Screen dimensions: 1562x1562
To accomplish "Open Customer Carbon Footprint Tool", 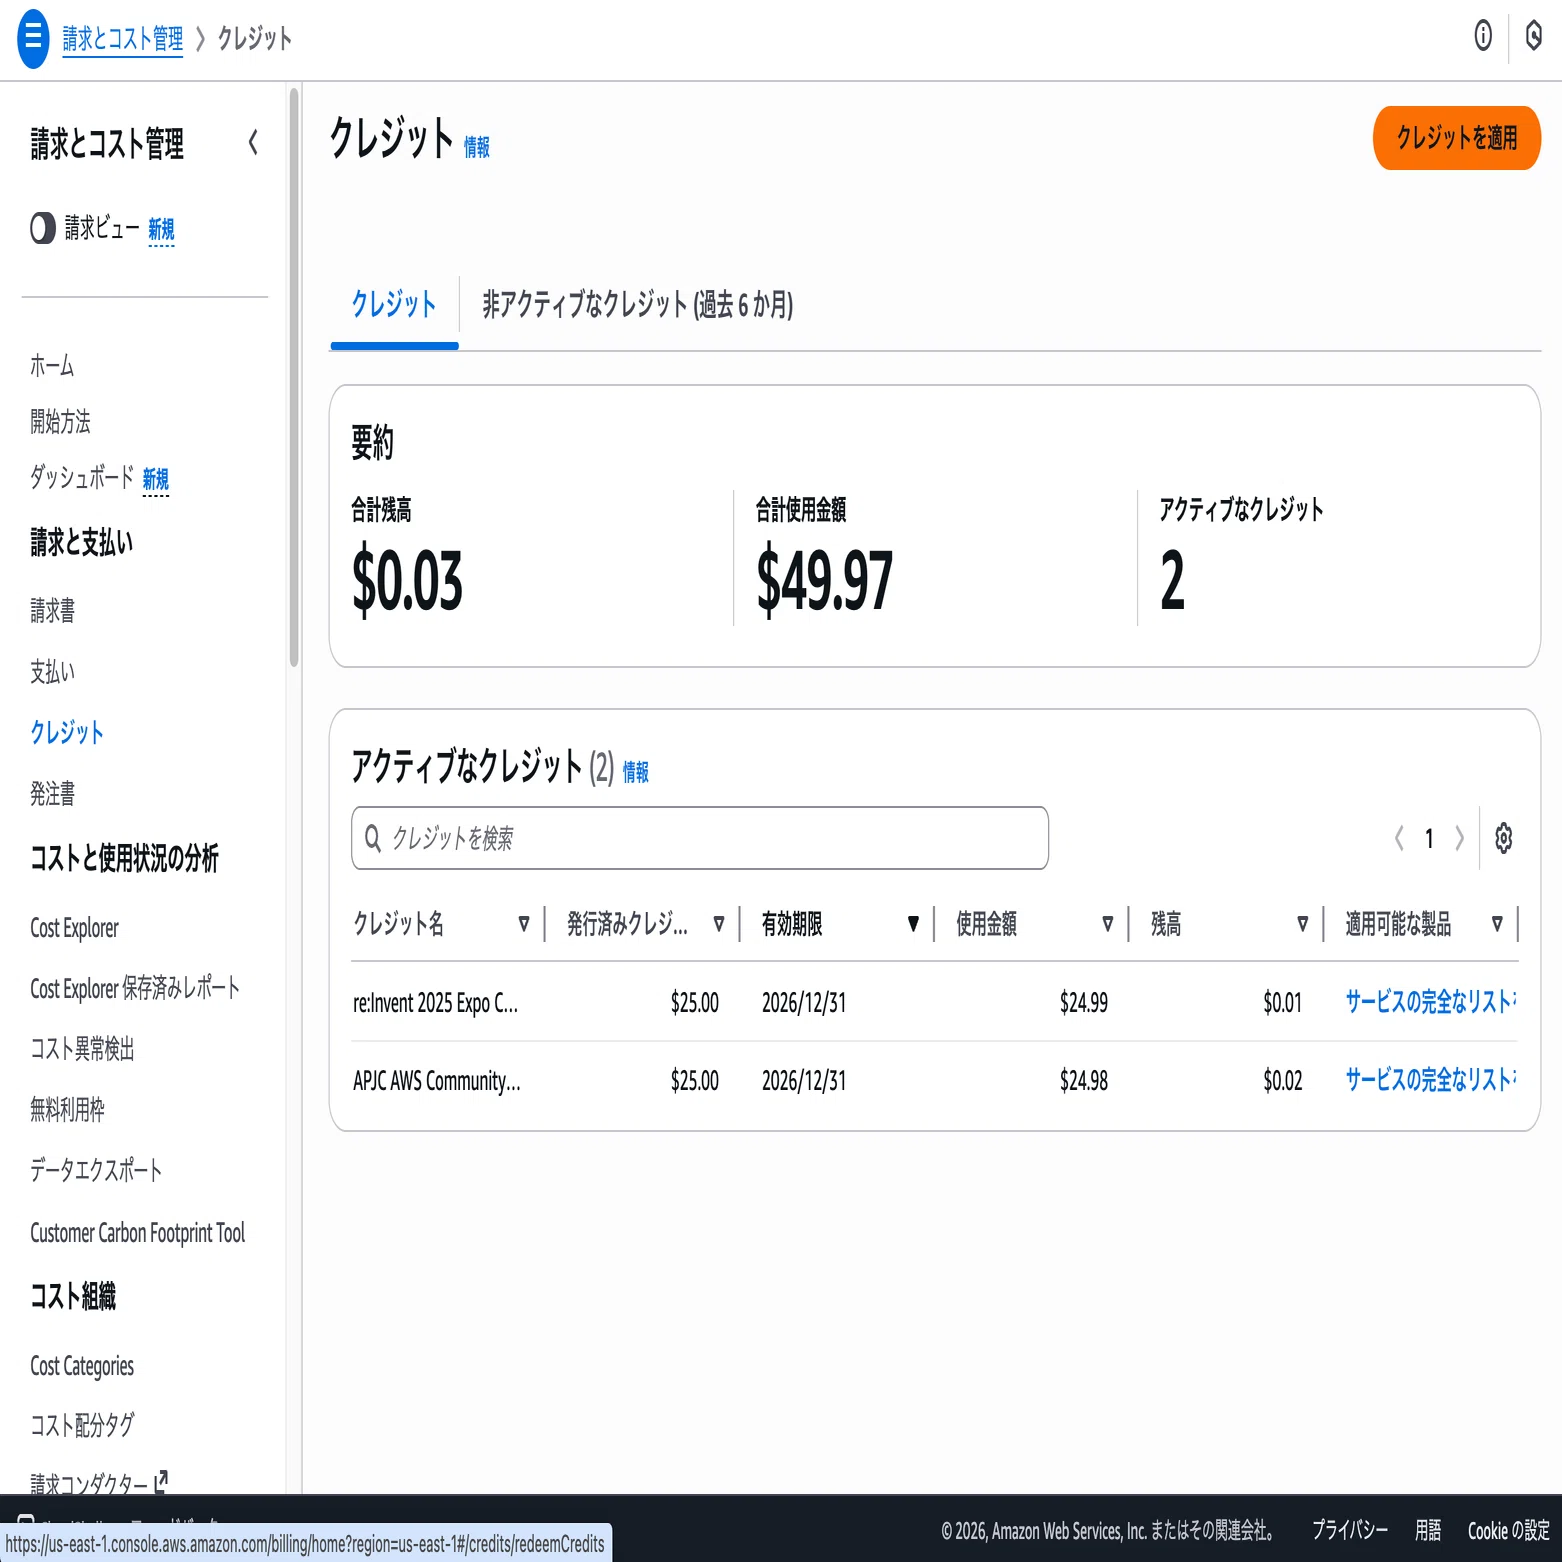I will coord(138,1233).
